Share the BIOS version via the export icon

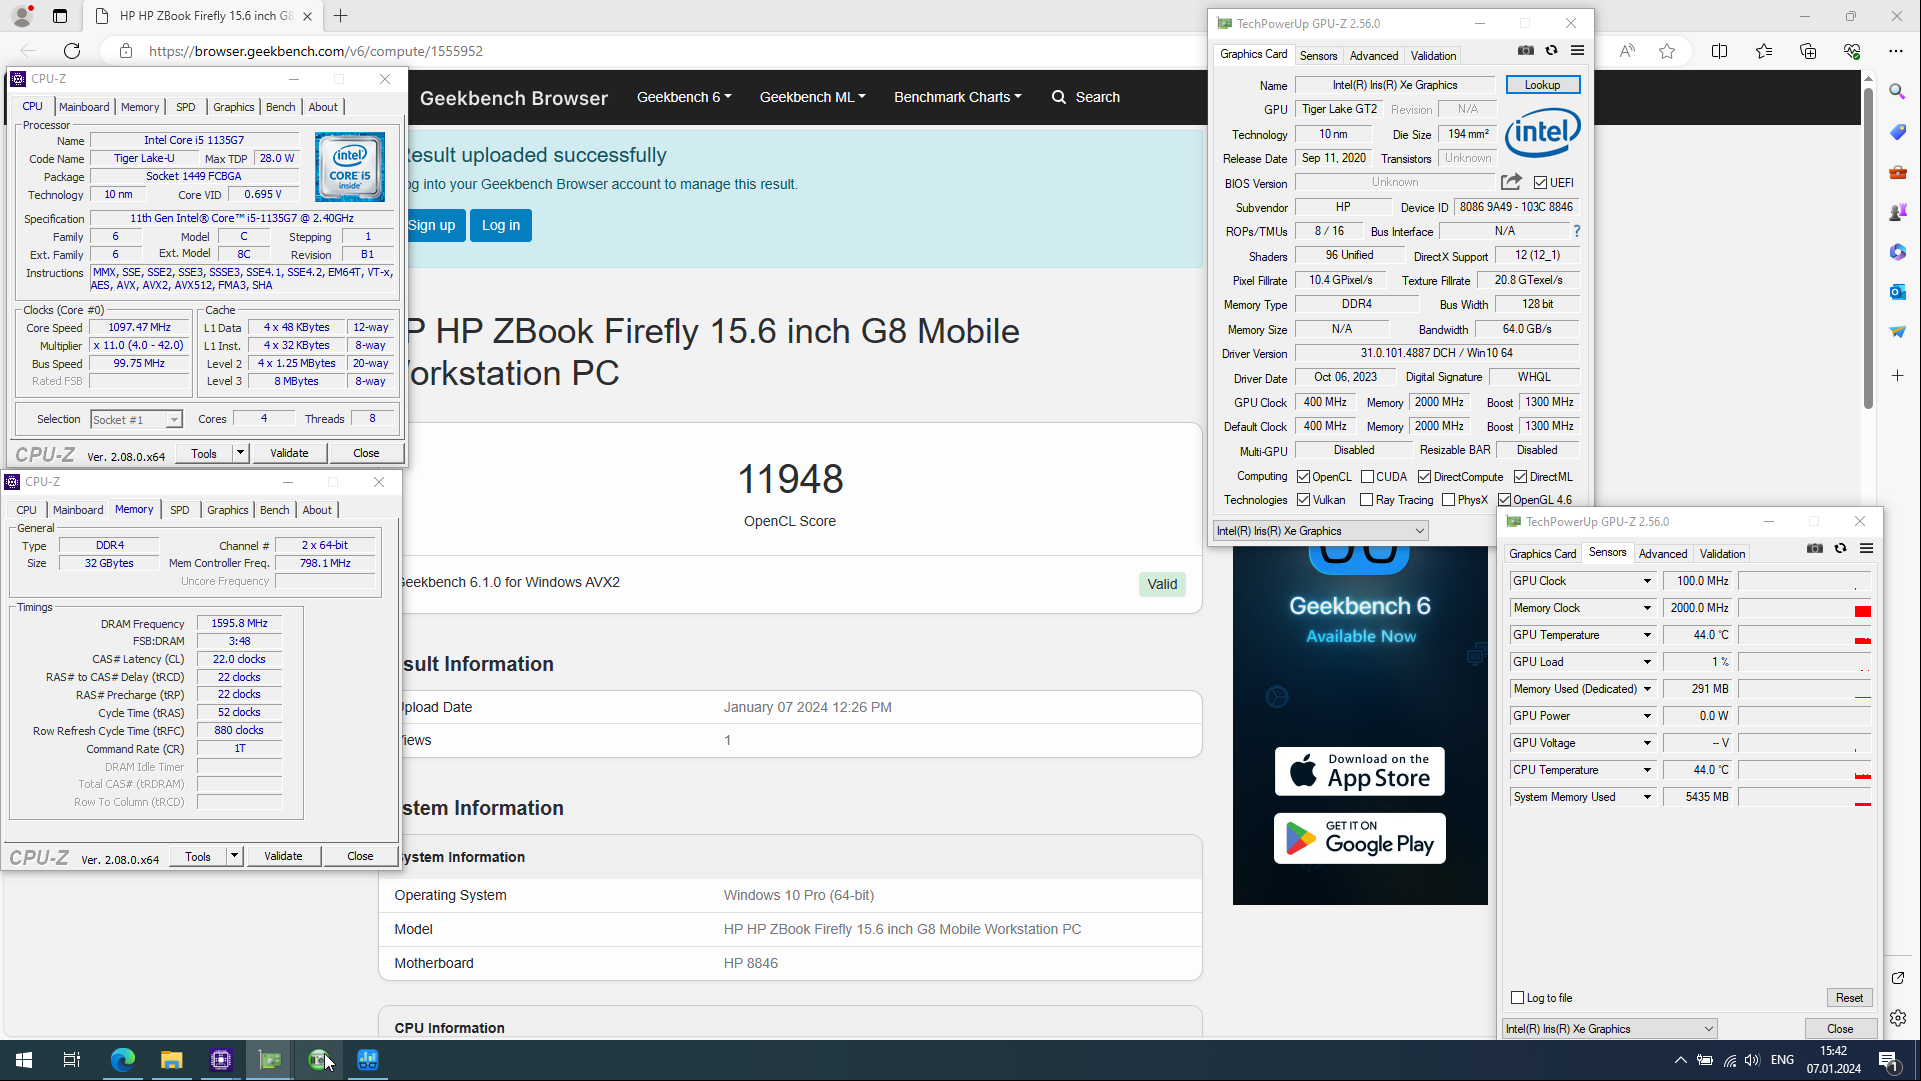pyautogui.click(x=1511, y=182)
